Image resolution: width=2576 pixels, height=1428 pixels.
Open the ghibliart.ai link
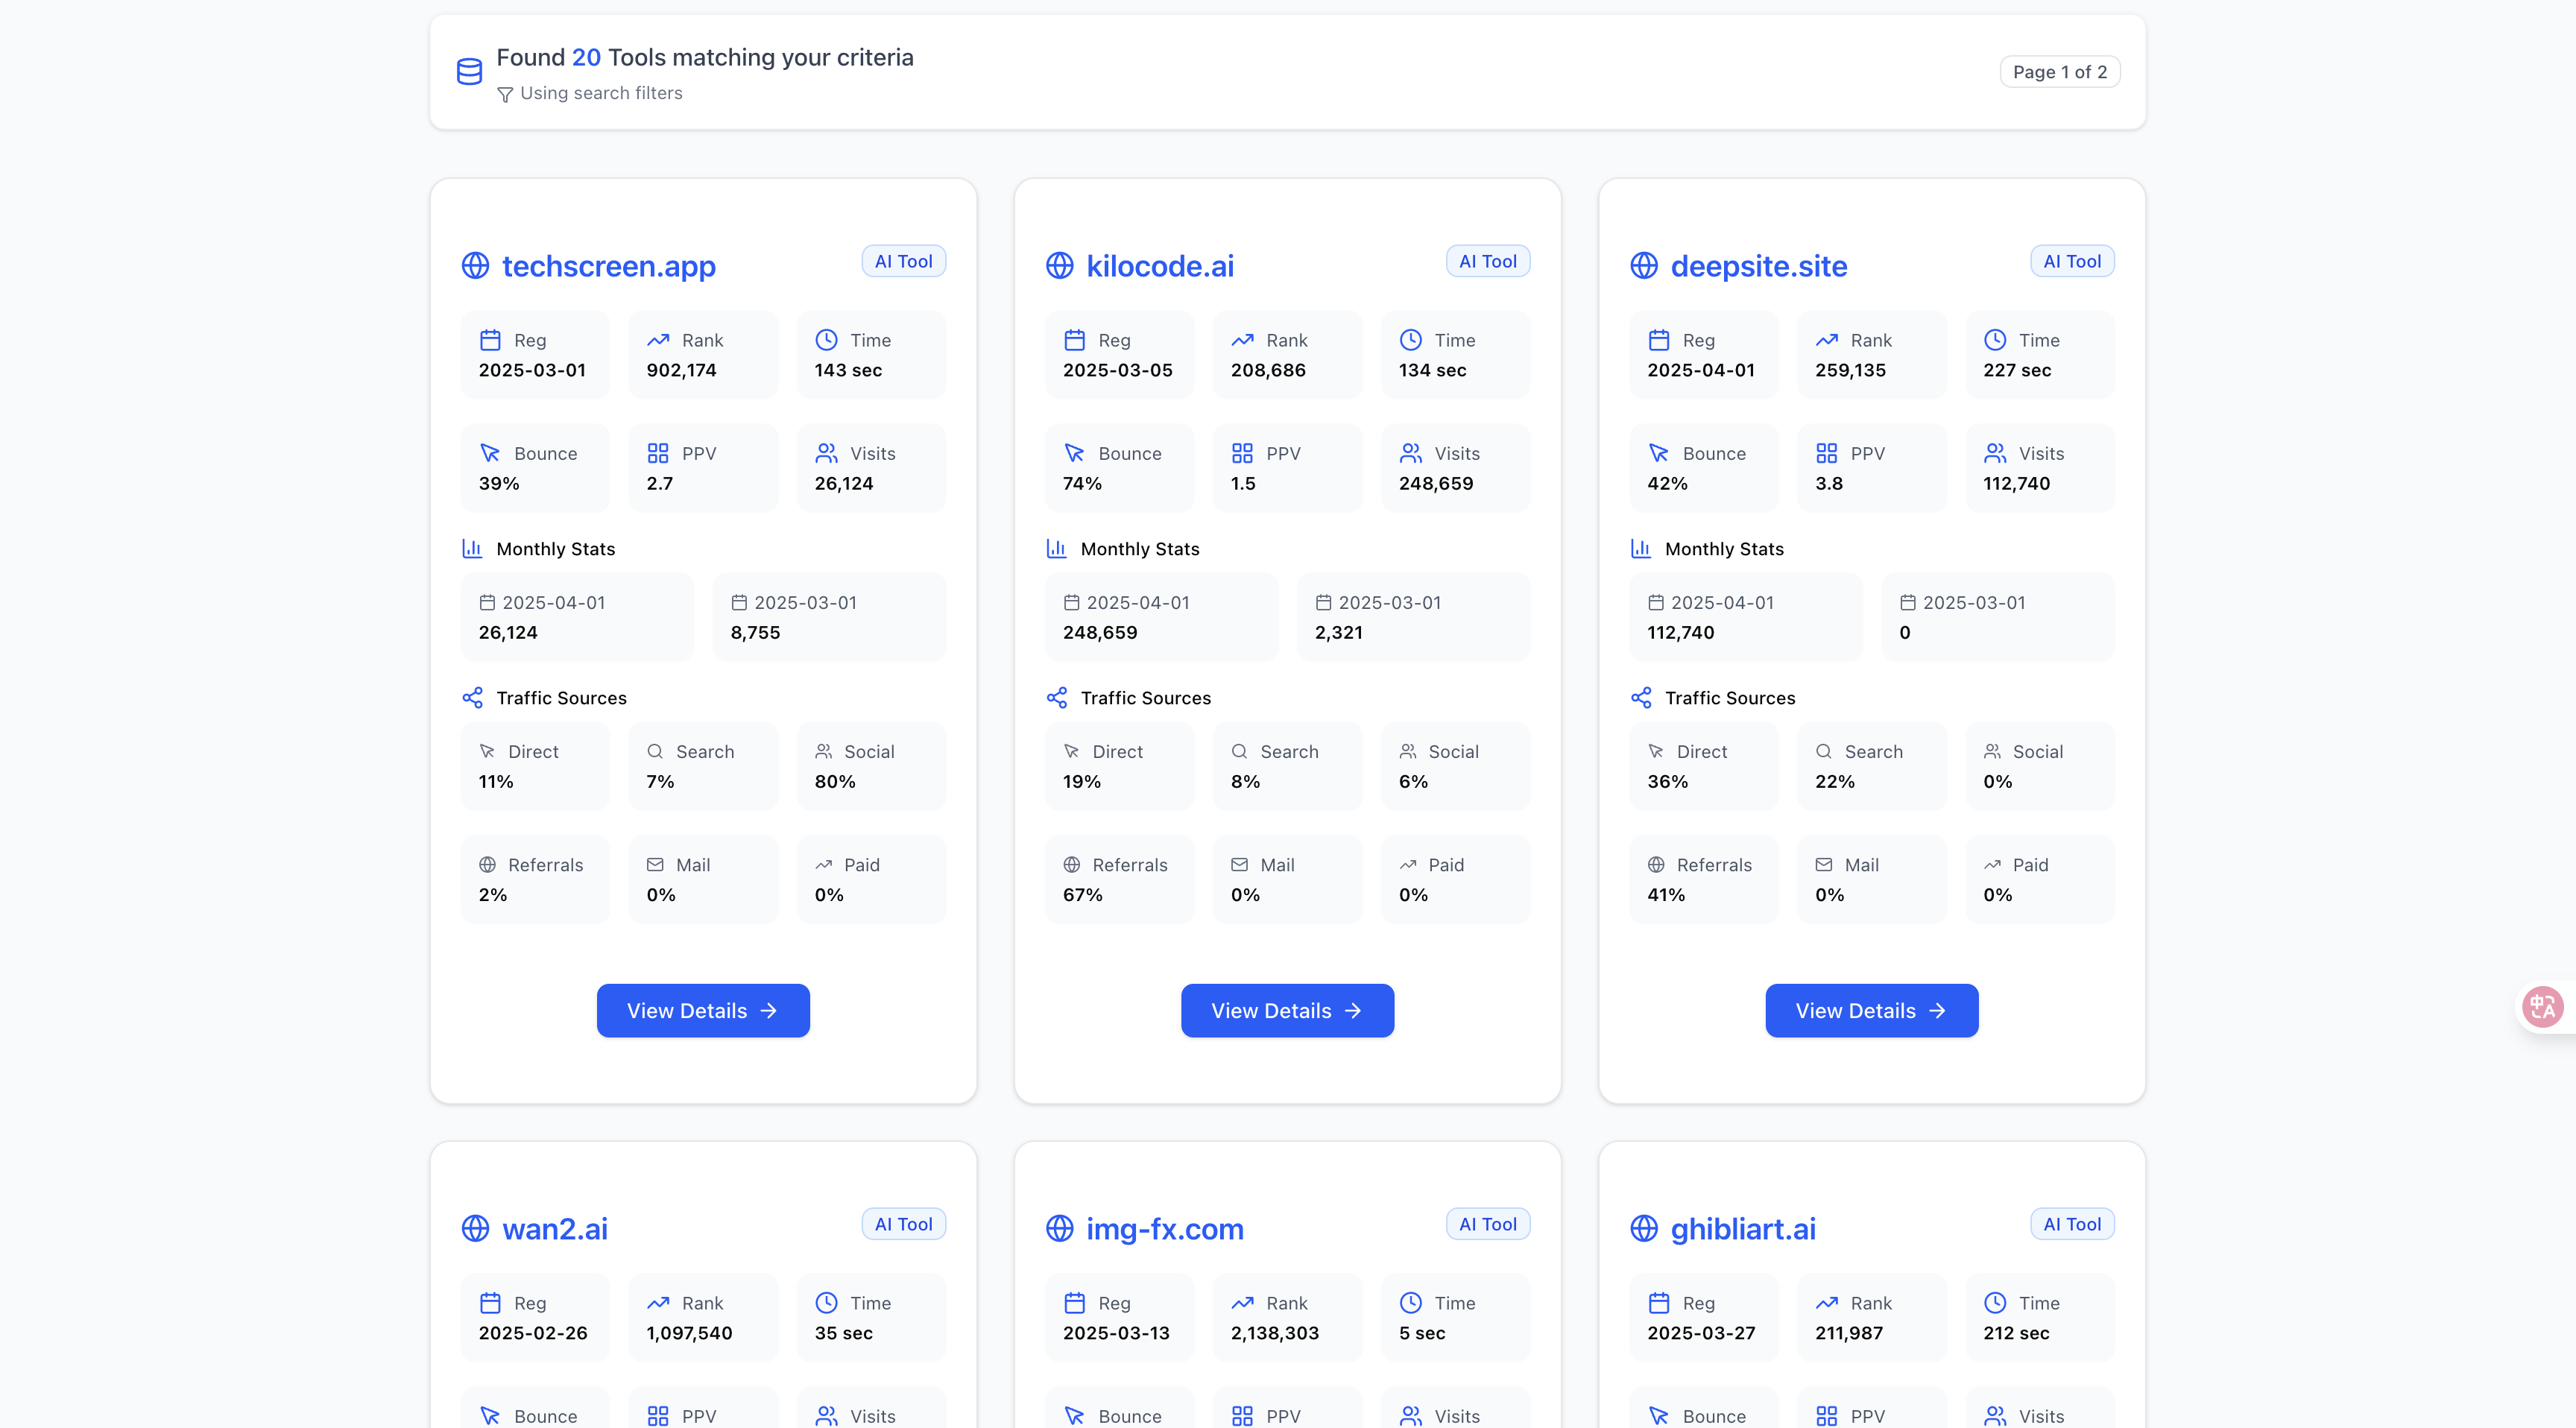click(x=1743, y=1228)
